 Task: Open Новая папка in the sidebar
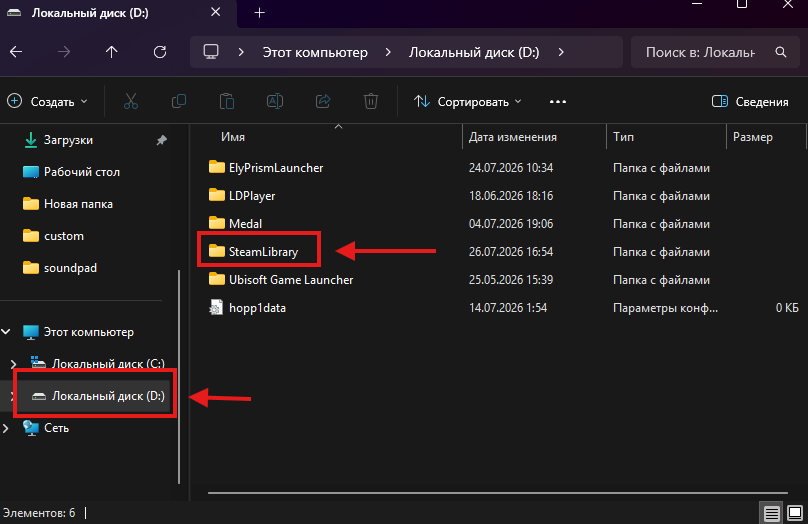pos(78,204)
